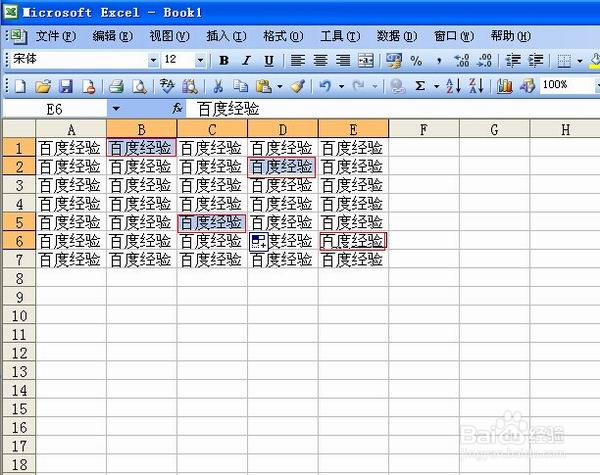Open font size dropdown arrow
The width and height of the screenshot is (600, 475).
[x=200, y=60]
